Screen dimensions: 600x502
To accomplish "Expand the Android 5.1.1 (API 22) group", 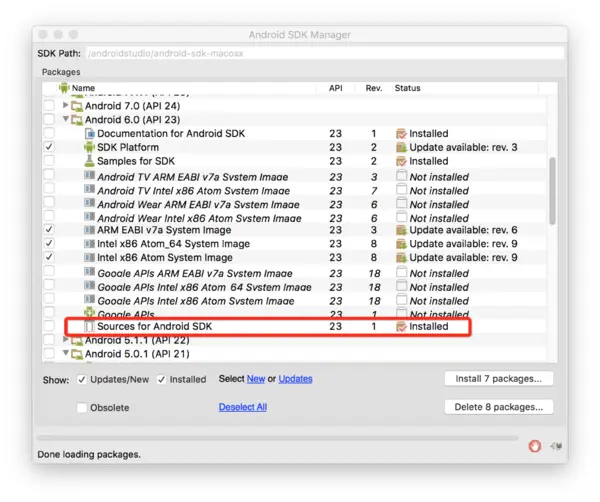I will [x=65, y=339].
